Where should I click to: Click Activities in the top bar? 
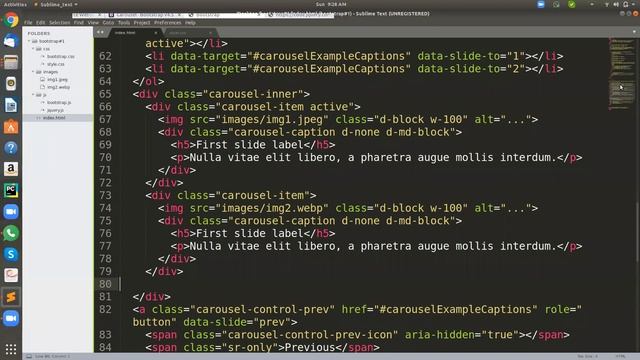pyautogui.click(x=15, y=4)
